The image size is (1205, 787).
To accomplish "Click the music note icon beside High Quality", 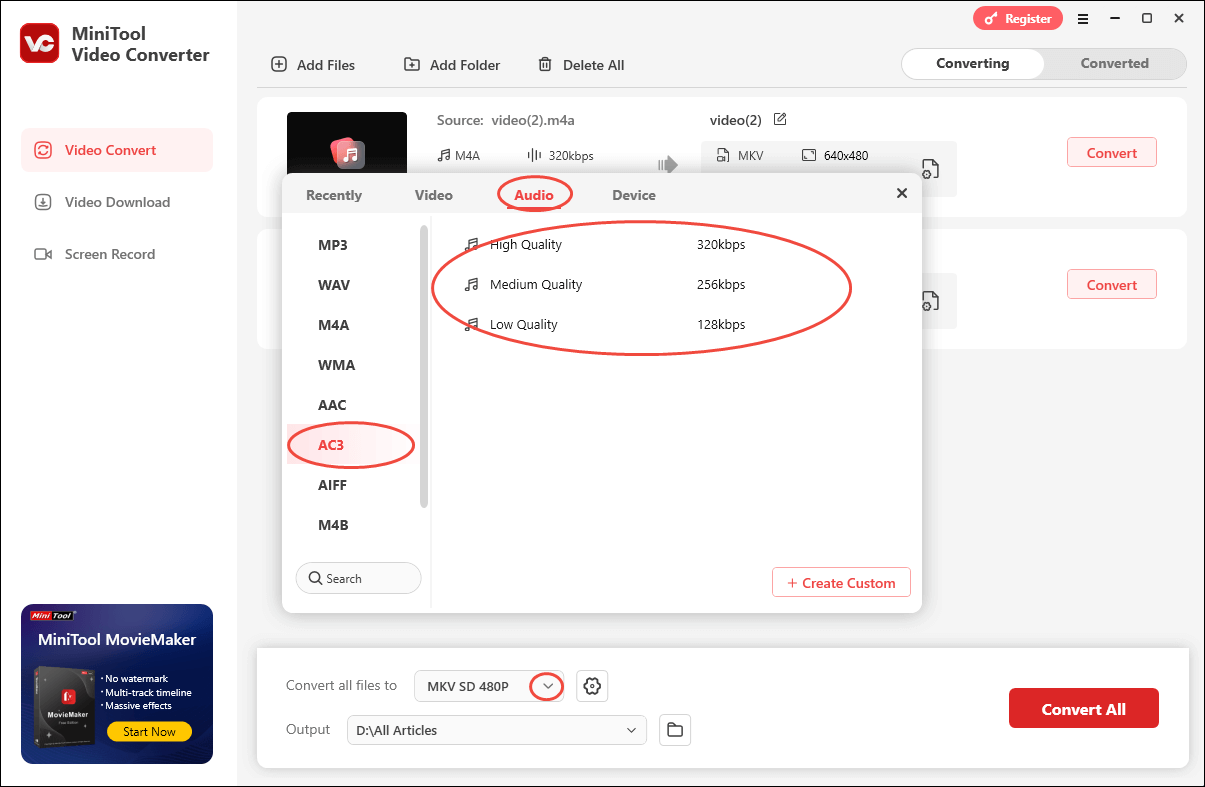I will 472,244.
